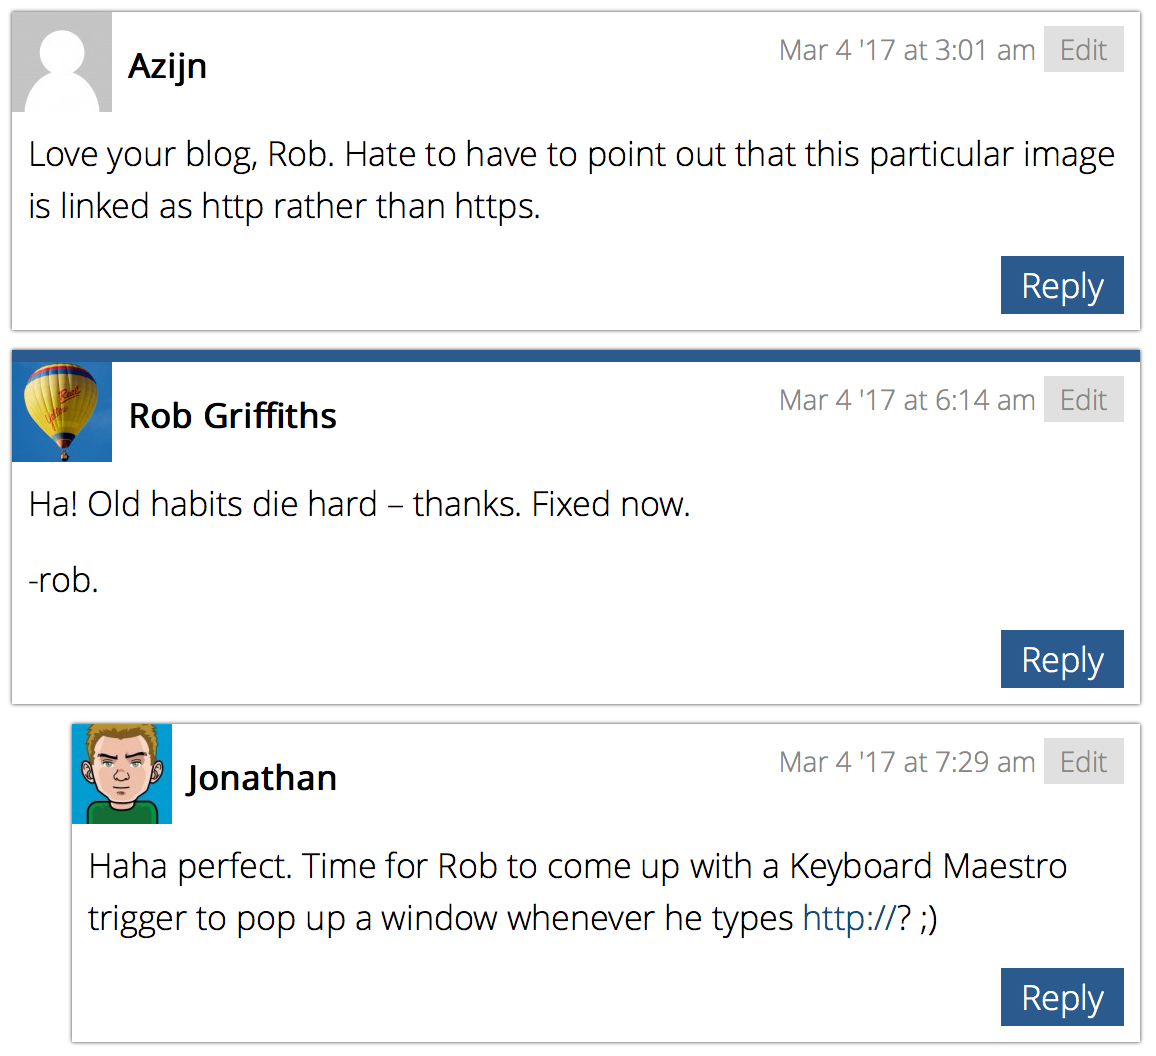Click the Rob Griffiths author name
The image size is (1156, 1056).
233,416
